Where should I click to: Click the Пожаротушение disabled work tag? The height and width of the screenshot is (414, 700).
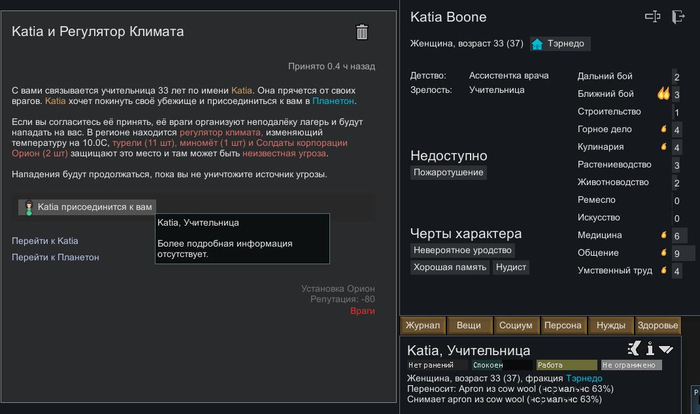449,173
